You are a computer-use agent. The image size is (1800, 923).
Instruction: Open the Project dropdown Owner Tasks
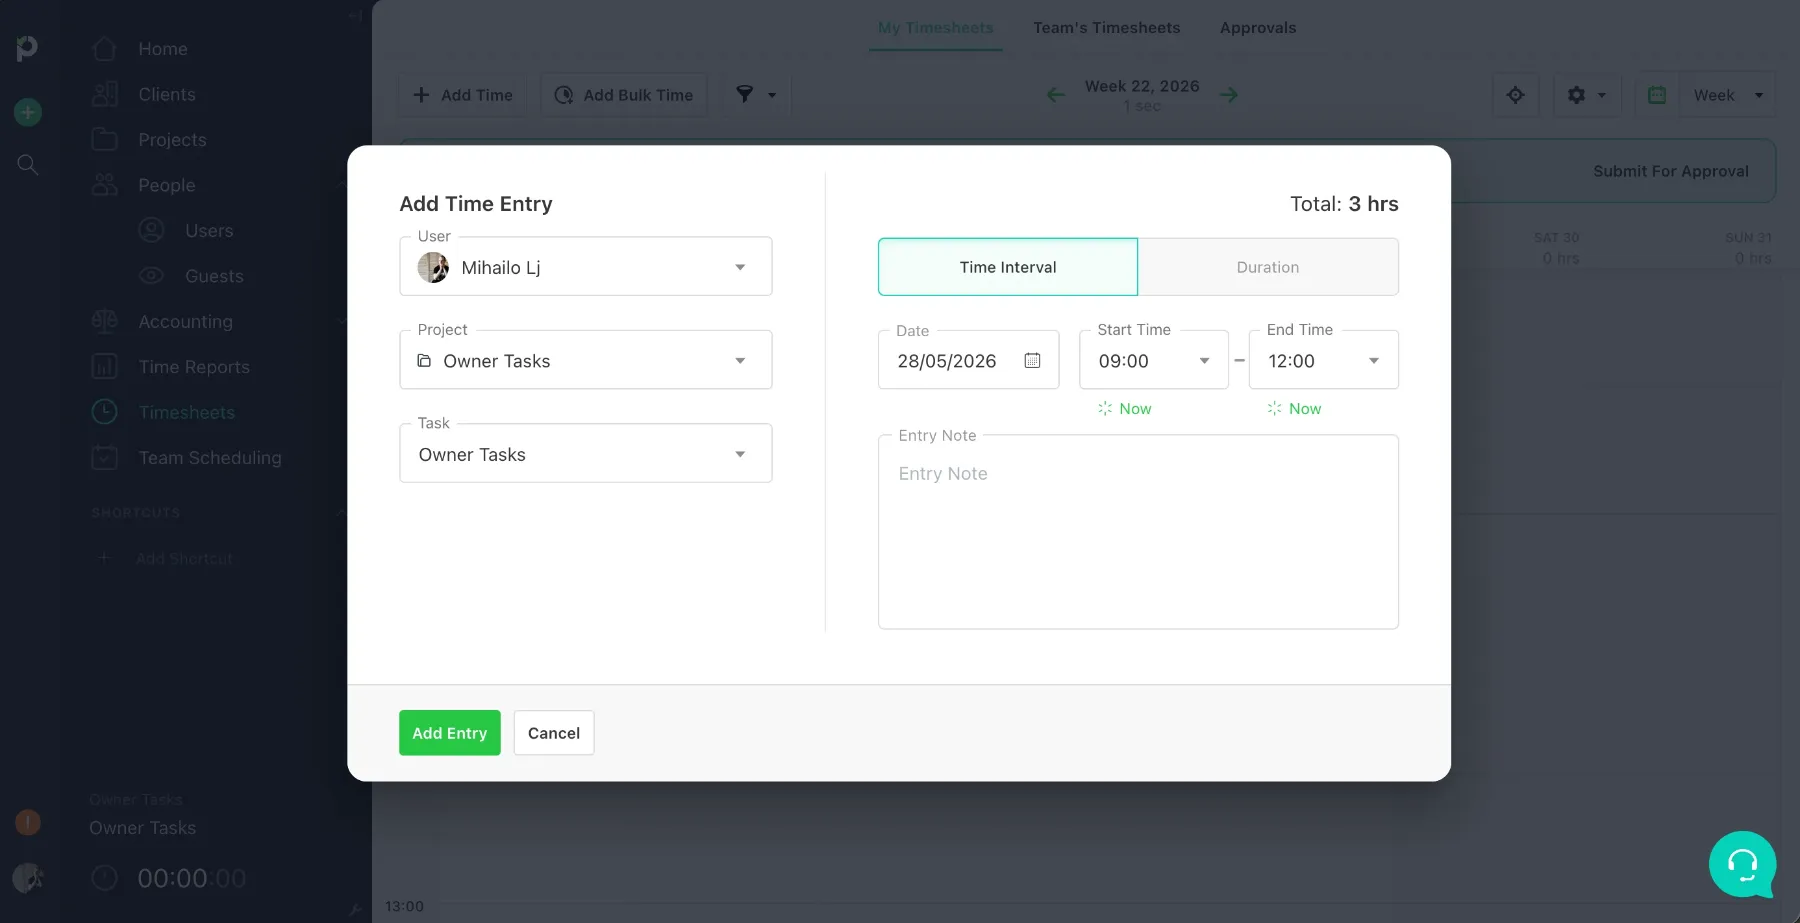pos(586,360)
